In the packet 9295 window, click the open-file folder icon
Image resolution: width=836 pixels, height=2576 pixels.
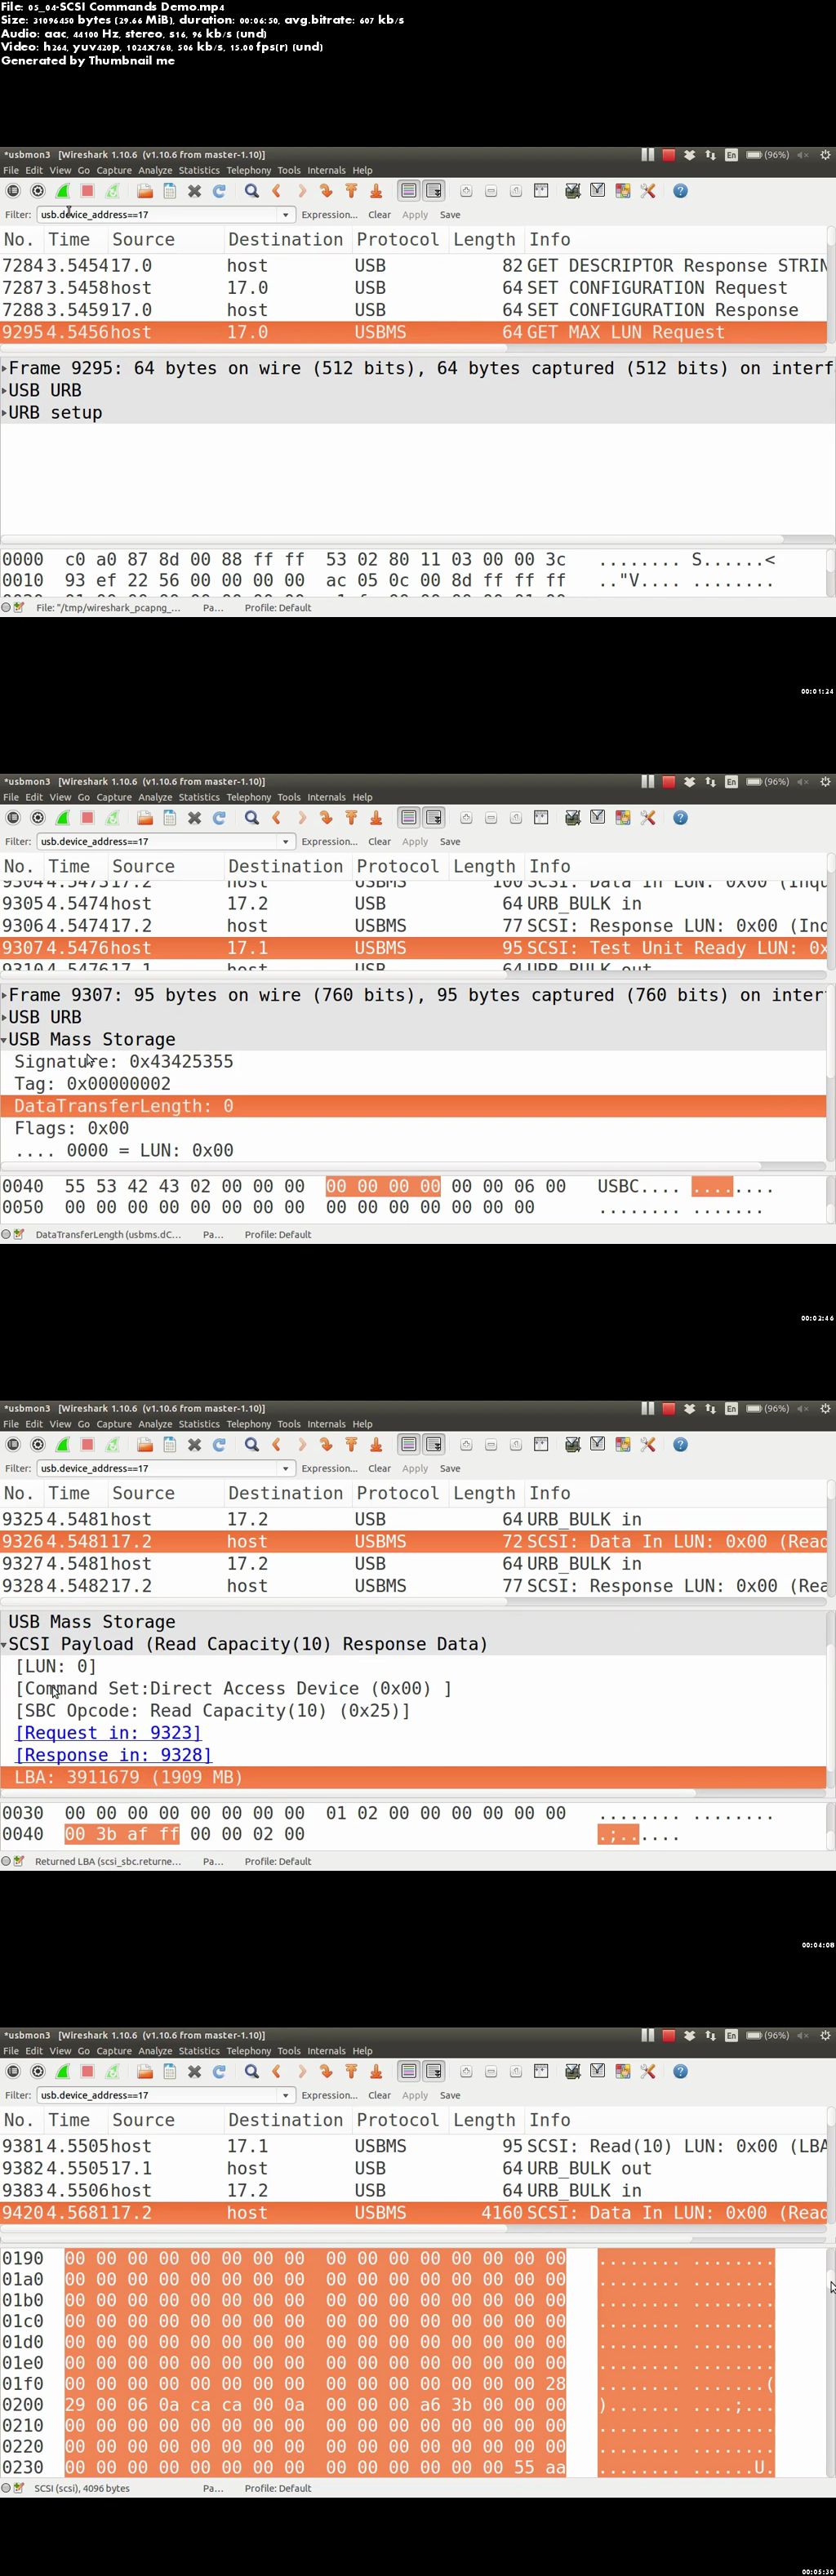coord(145,191)
